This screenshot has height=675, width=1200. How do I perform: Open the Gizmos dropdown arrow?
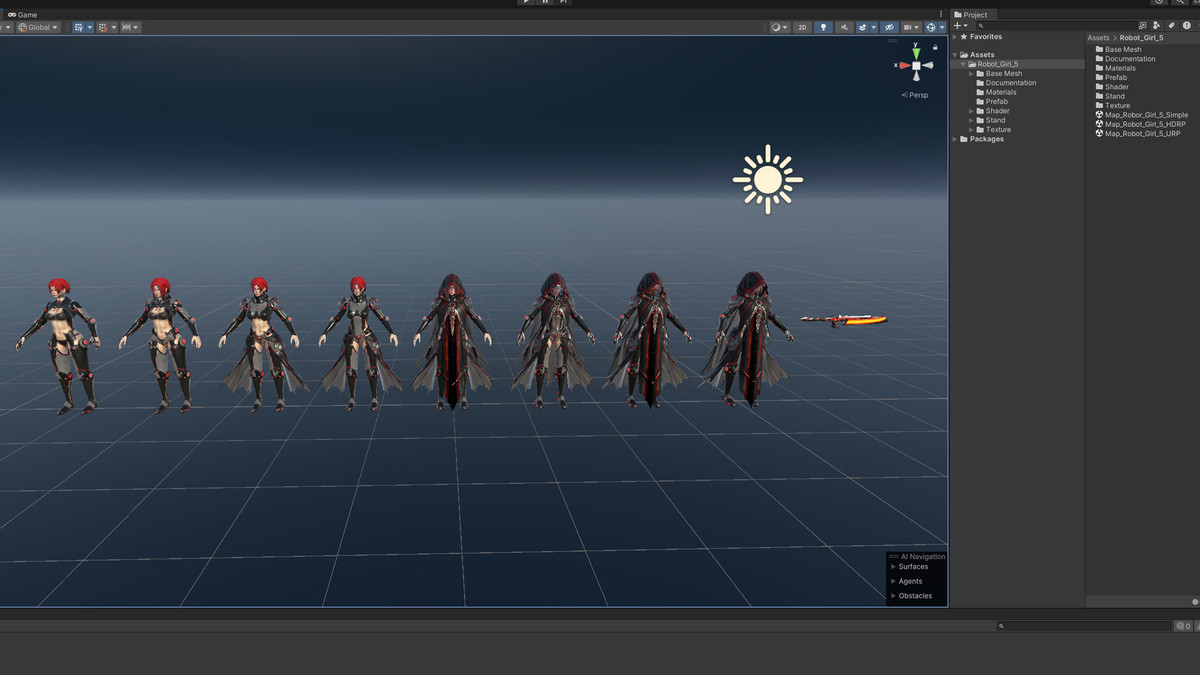point(942,27)
